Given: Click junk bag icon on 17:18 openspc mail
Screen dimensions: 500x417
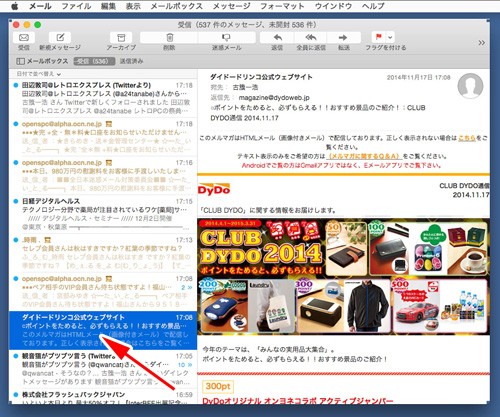Looking at the screenshot, I should 108,124.
